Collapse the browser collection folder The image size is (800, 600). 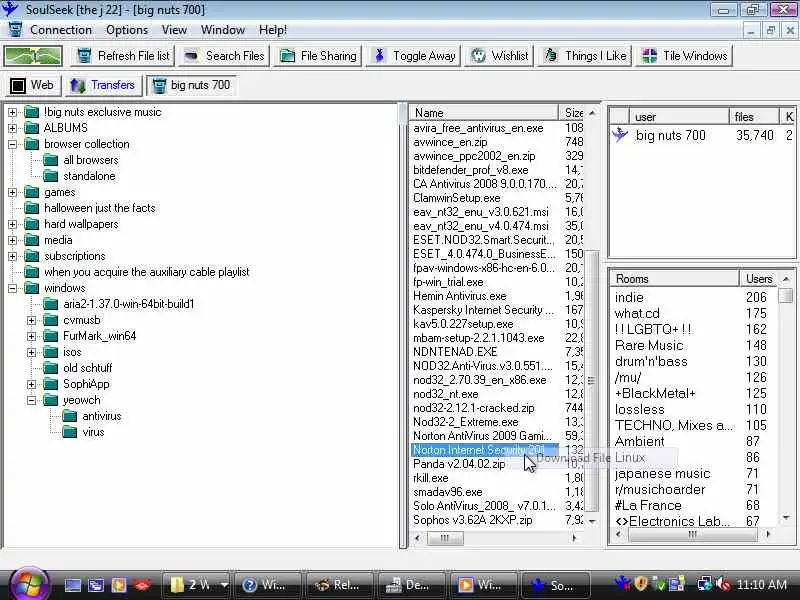(12, 144)
